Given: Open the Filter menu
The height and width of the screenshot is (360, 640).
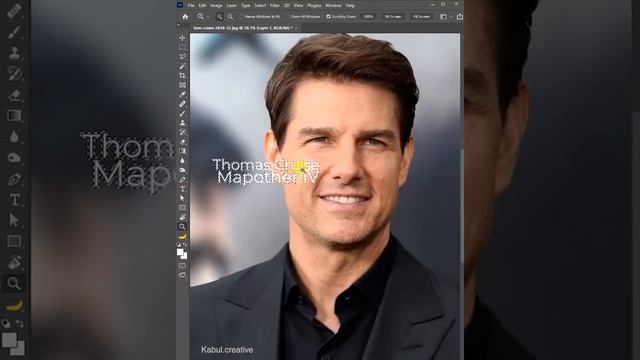Looking at the screenshot, I should coord(275,5).
